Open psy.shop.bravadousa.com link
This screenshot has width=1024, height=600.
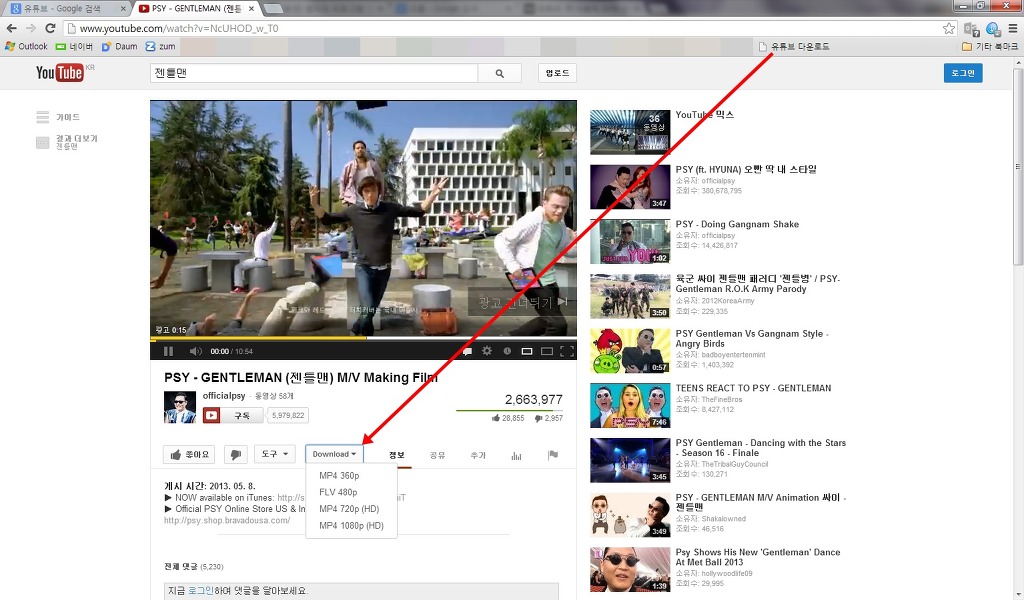(227, 520)
